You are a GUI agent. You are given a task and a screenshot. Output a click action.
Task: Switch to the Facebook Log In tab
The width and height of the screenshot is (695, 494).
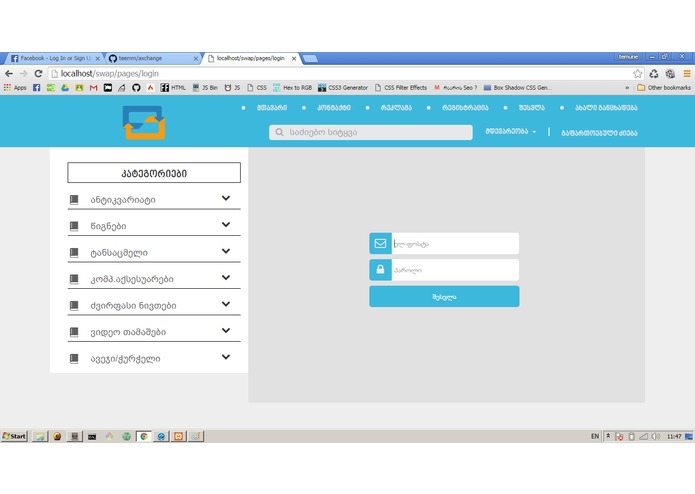pyautogui.click(x=53, y=58)
